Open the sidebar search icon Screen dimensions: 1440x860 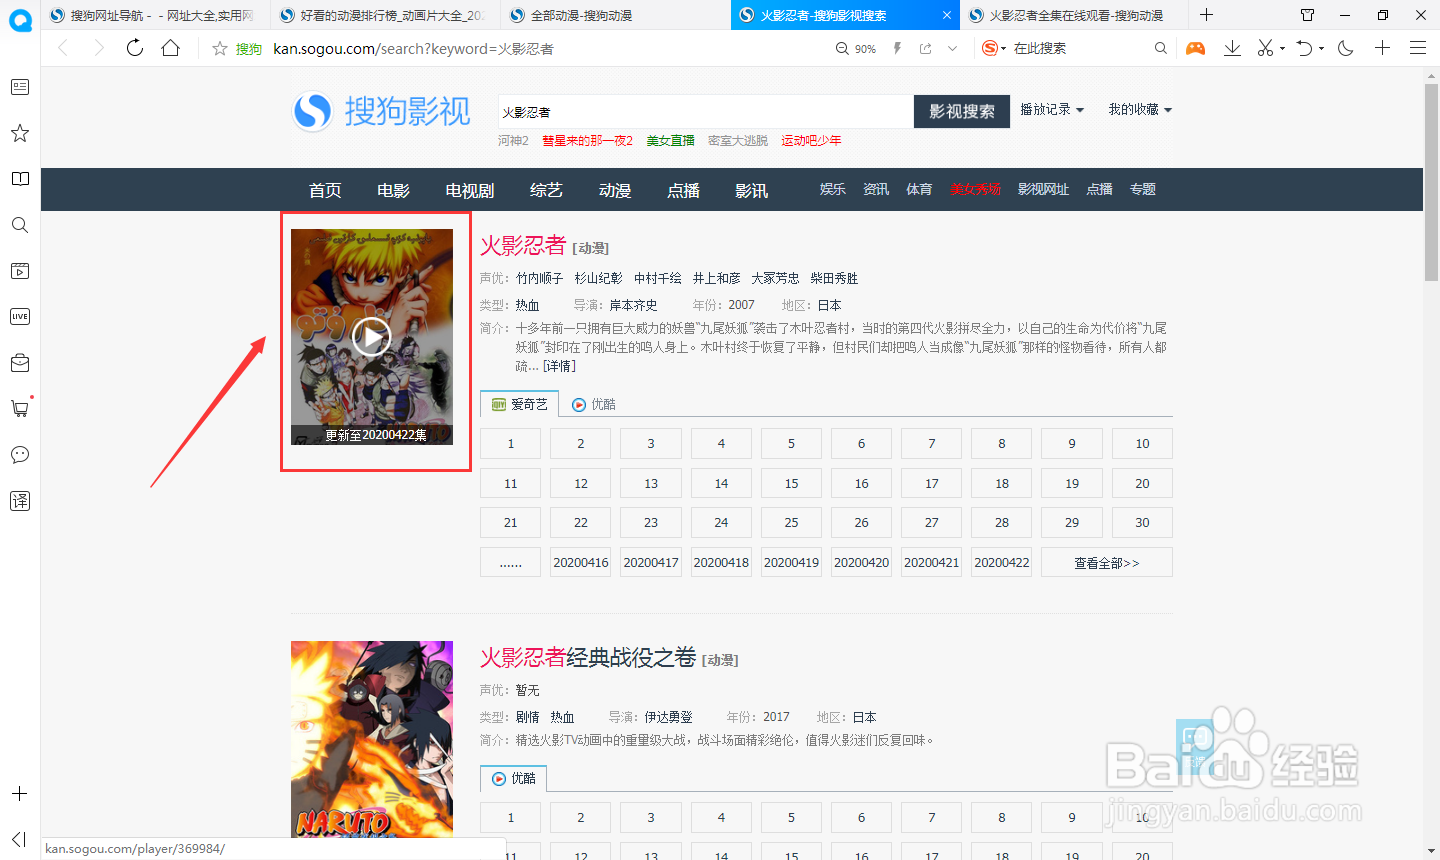point(20,225)
